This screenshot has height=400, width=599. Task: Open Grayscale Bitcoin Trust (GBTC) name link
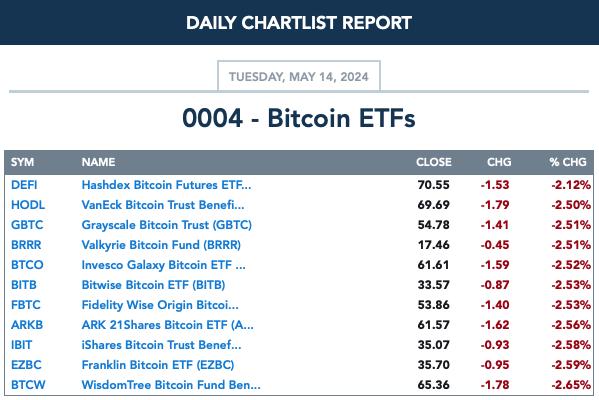(167, 225)
